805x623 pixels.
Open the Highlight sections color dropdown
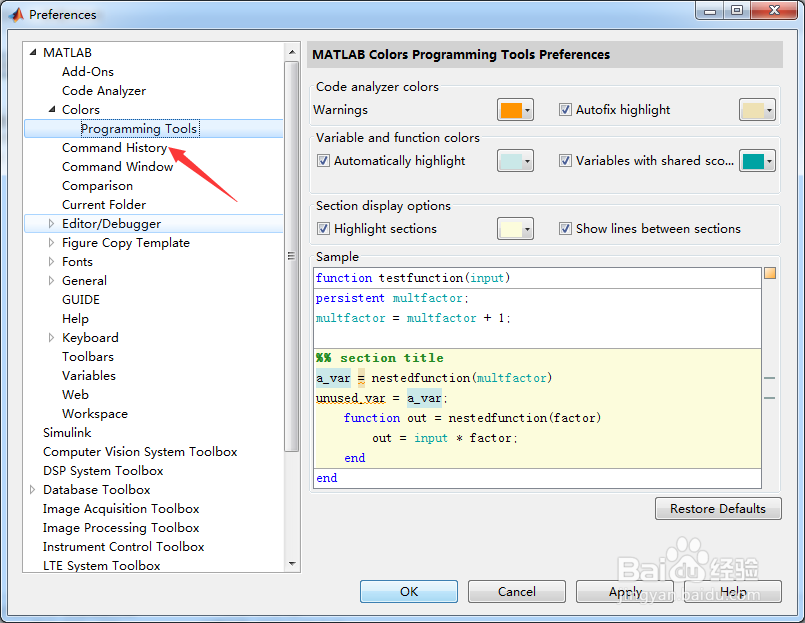click(515, 229)
